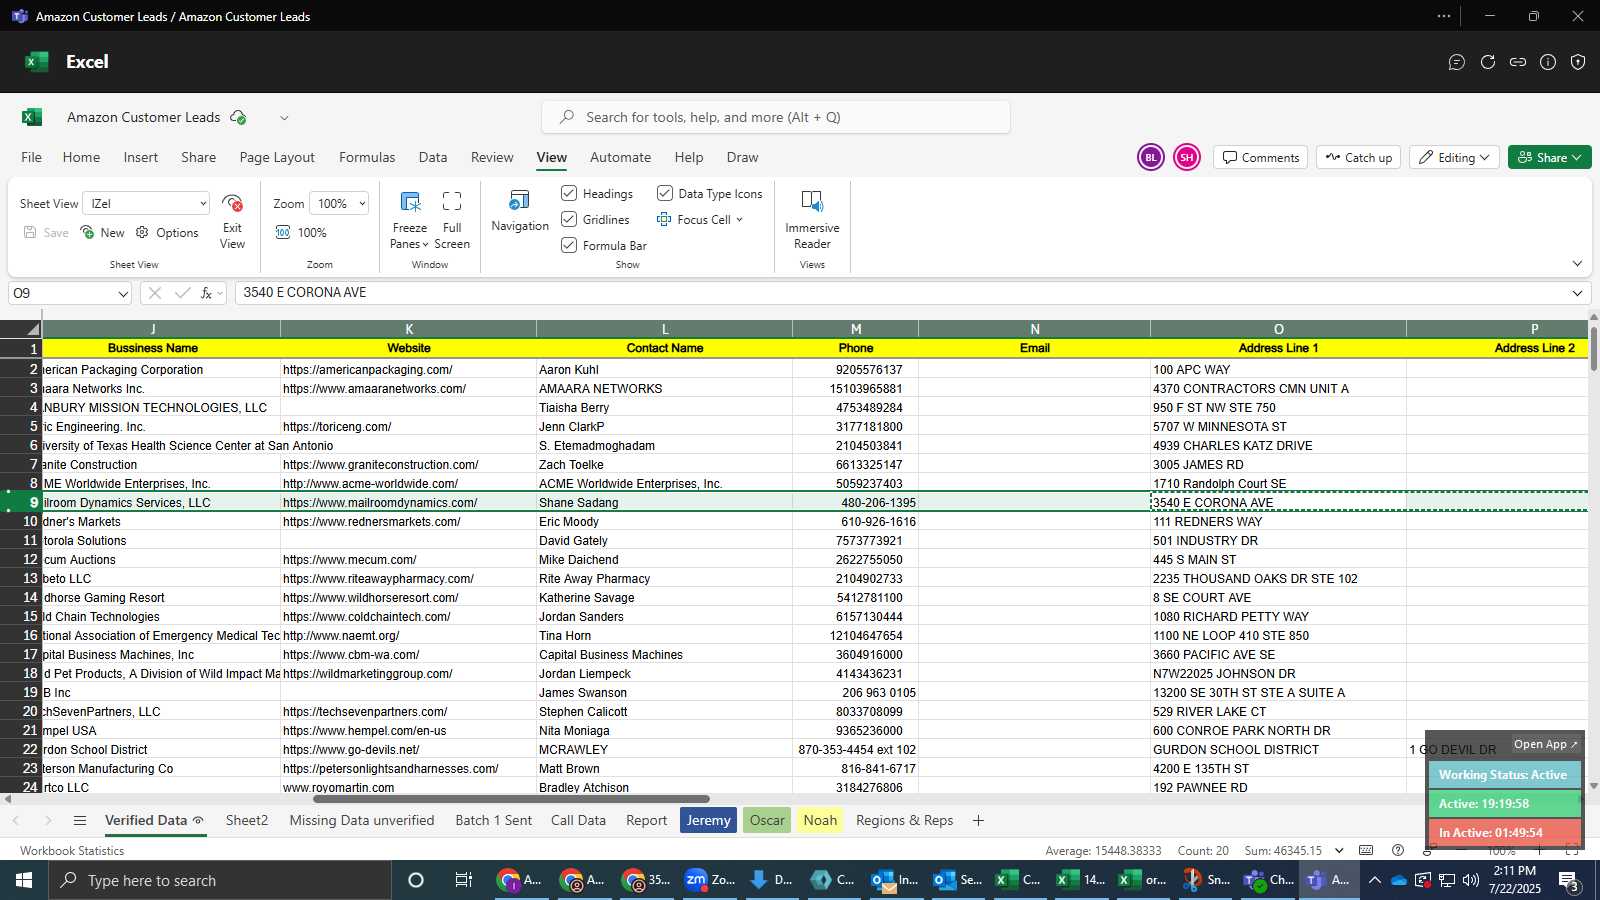1600x900 pixels.
Task: Launch Immersive Reader
Action: point(812,219)
